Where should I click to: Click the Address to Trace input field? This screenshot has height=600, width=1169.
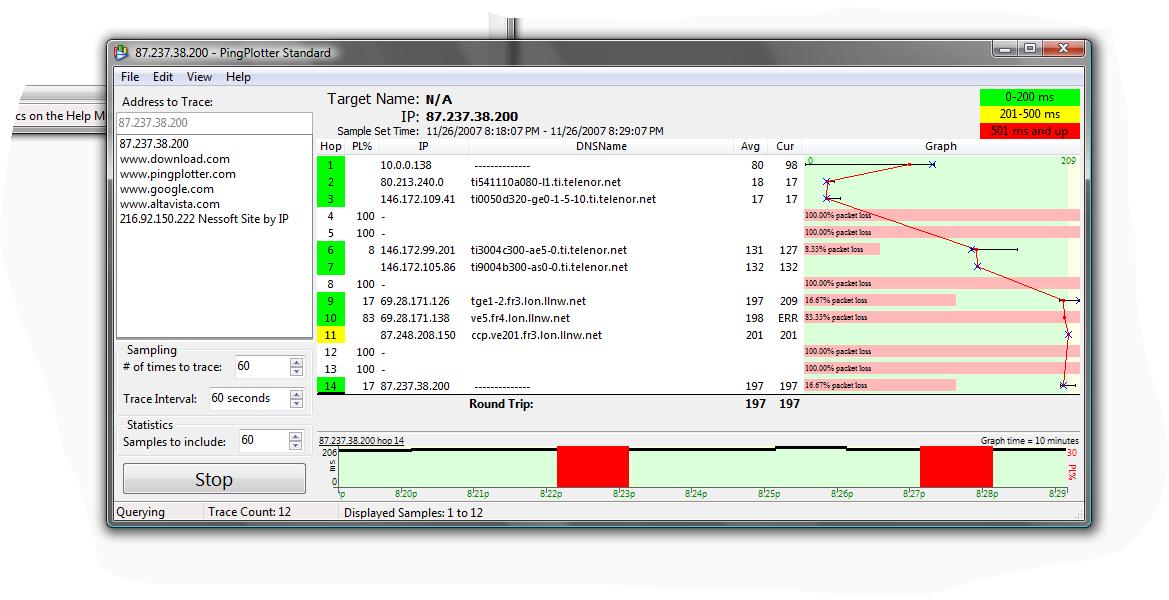pos(214,122)
